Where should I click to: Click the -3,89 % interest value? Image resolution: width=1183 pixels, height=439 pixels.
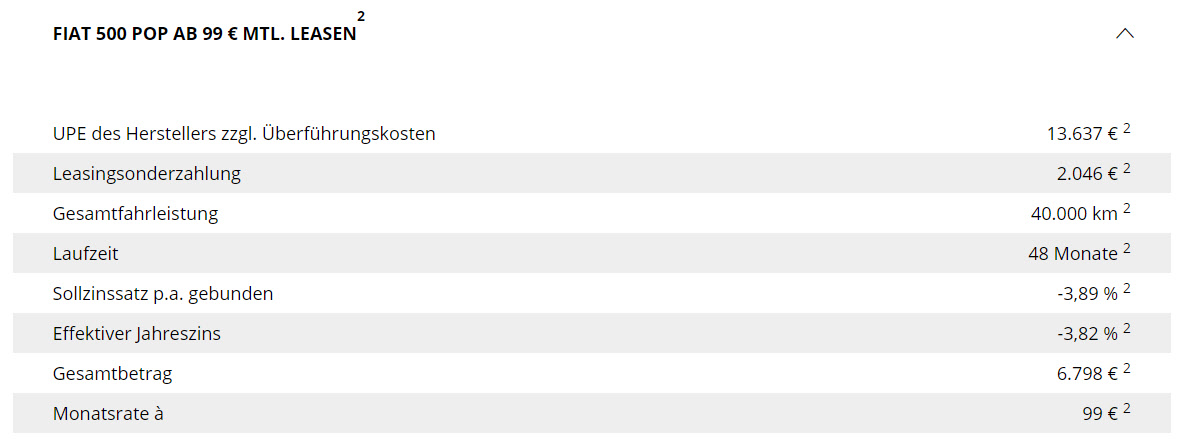1087,294
